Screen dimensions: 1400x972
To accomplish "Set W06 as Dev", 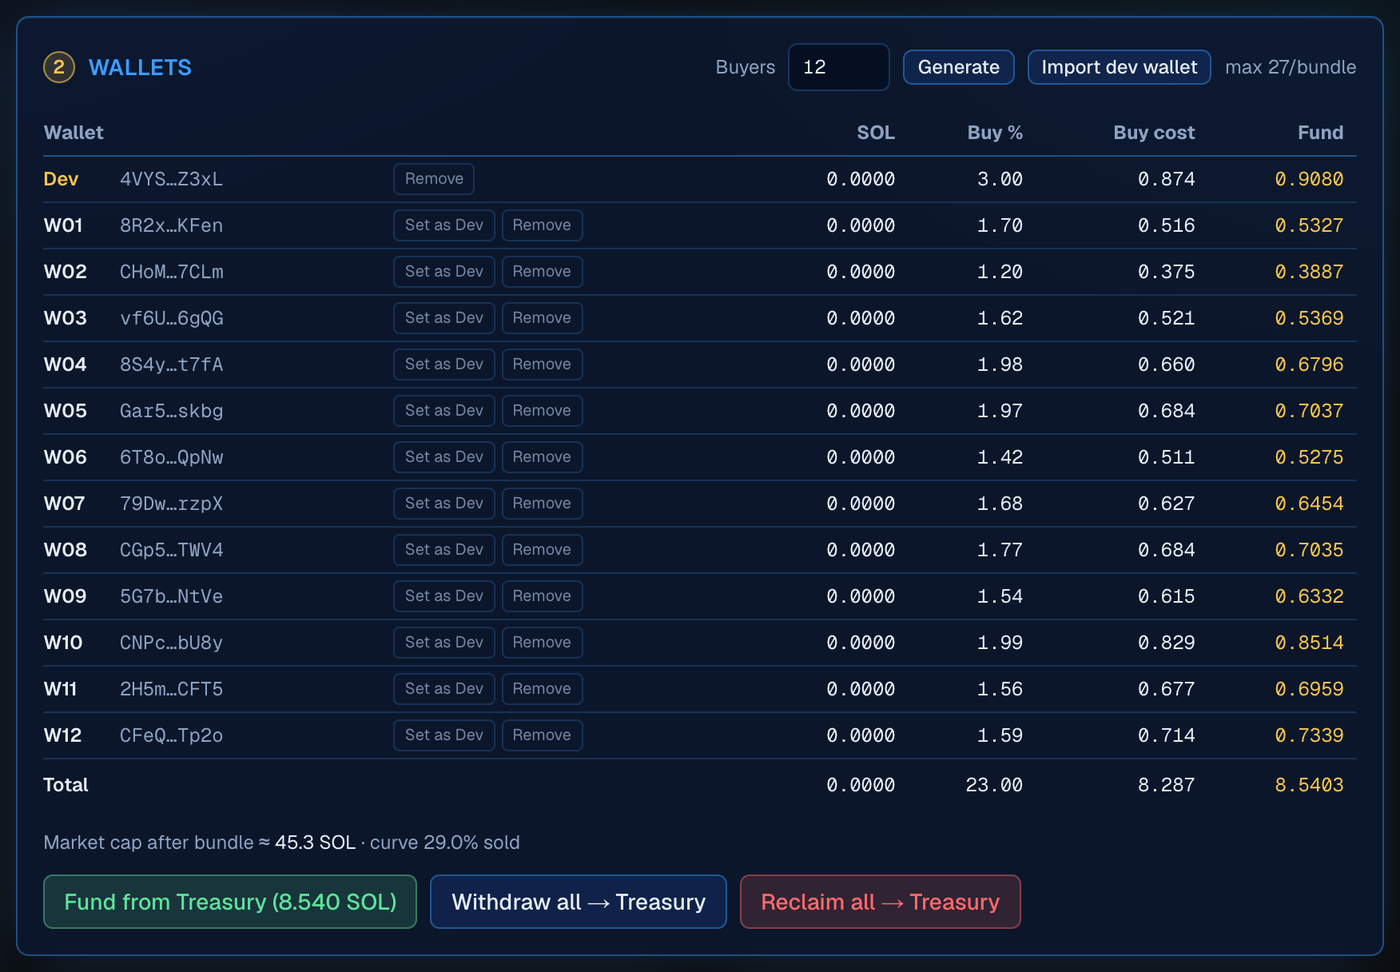I will pos(444,457).
